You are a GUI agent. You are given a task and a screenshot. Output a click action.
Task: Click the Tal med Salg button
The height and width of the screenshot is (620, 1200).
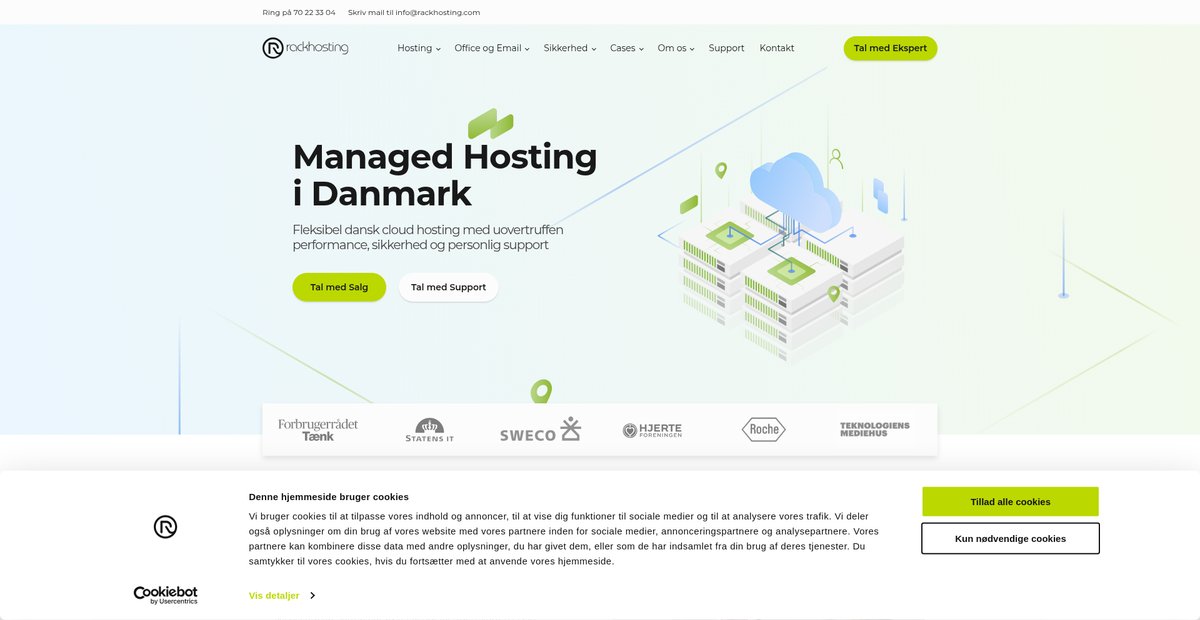click(339, 287)
